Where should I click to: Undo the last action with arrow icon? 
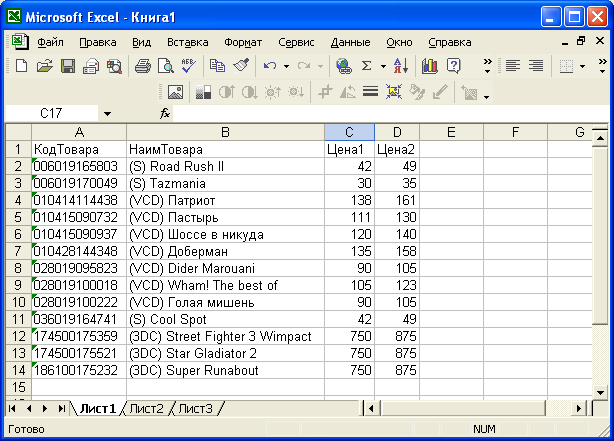click(270, 66)
